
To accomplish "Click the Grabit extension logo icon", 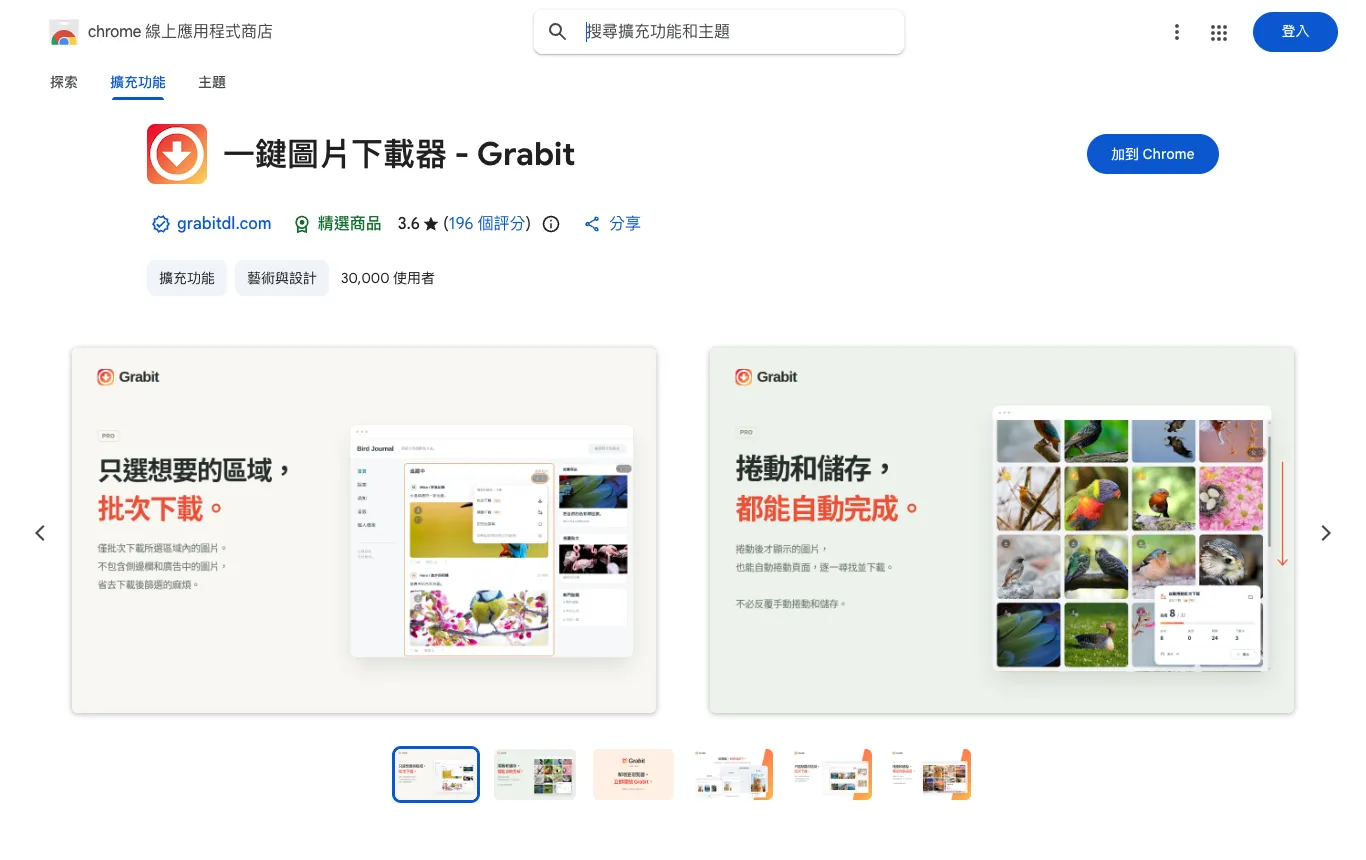I will pos(177,154).
